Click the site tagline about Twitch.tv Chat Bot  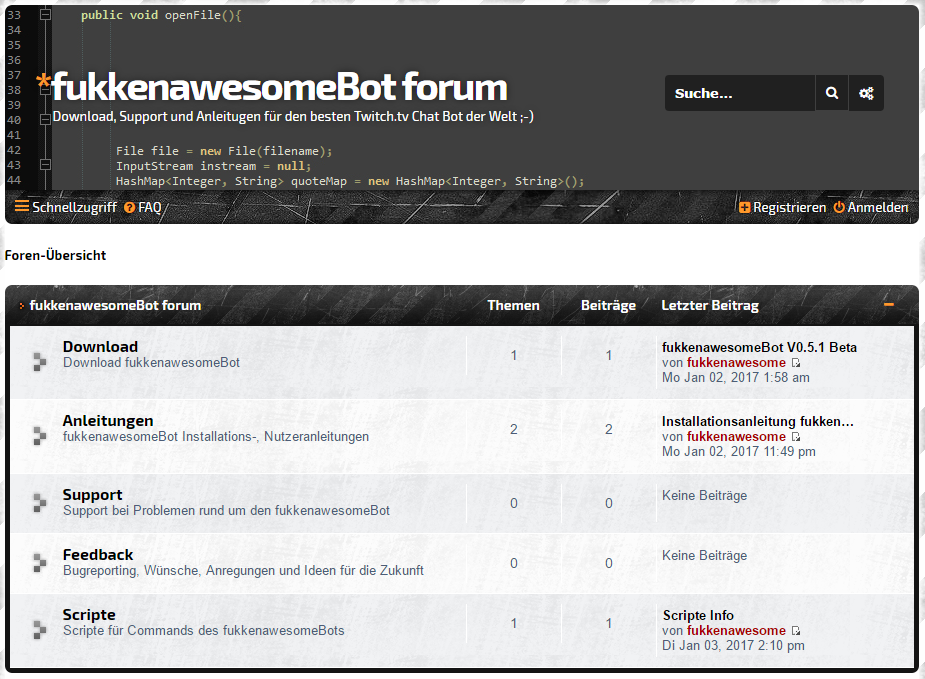click(293, 117)
